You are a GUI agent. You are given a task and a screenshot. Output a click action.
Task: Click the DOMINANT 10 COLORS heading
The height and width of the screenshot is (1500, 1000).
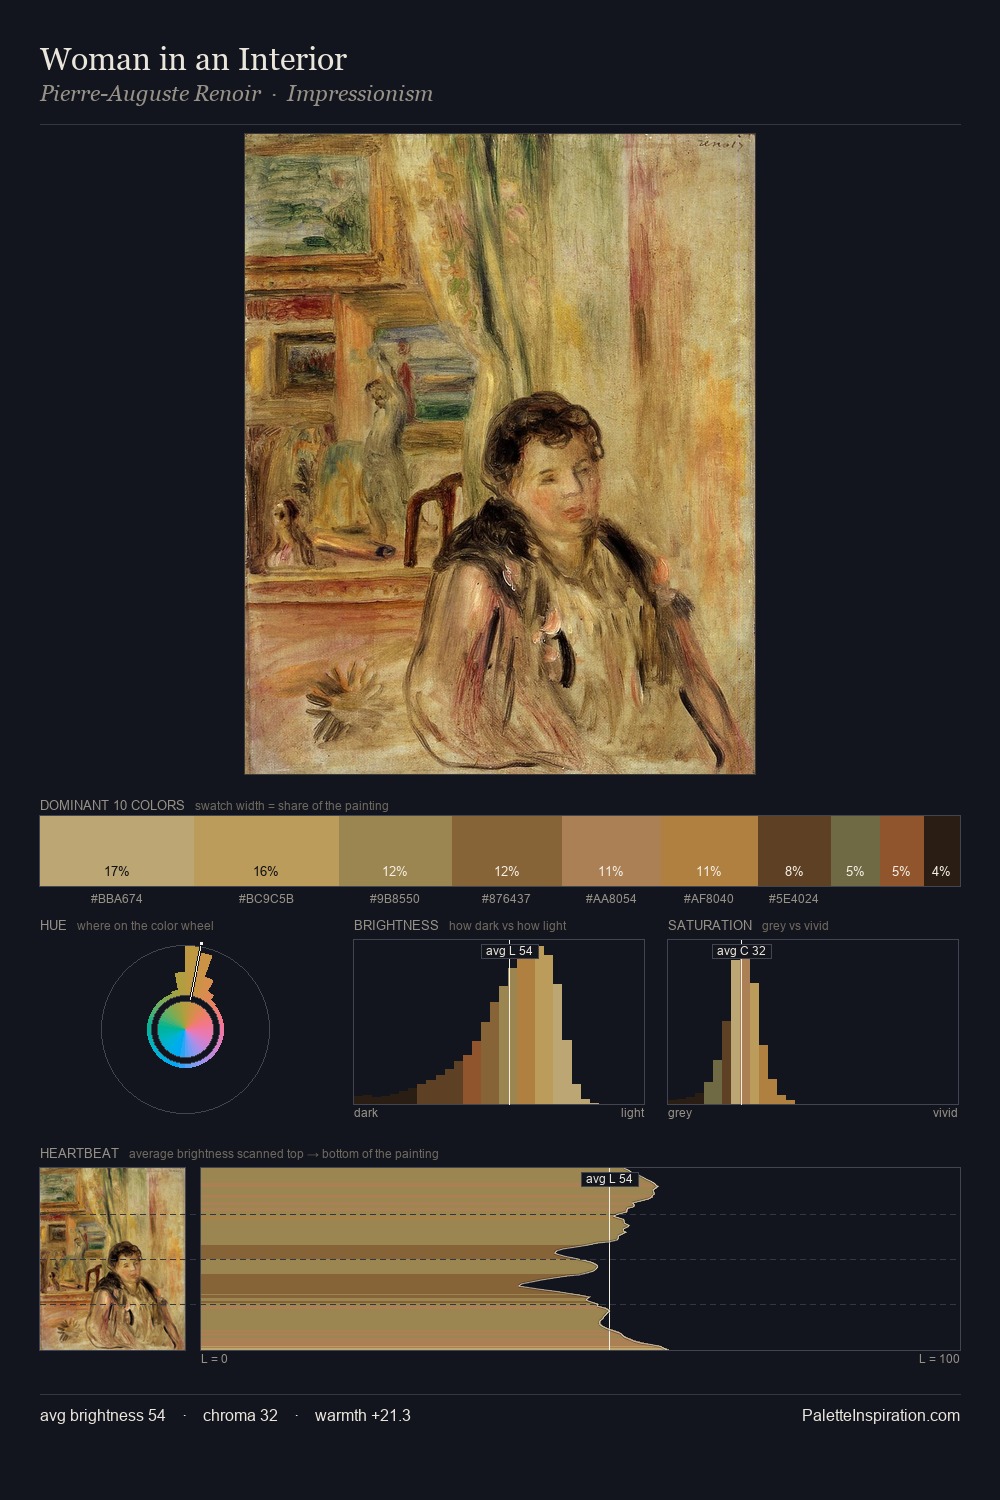[x=112, y=805]
